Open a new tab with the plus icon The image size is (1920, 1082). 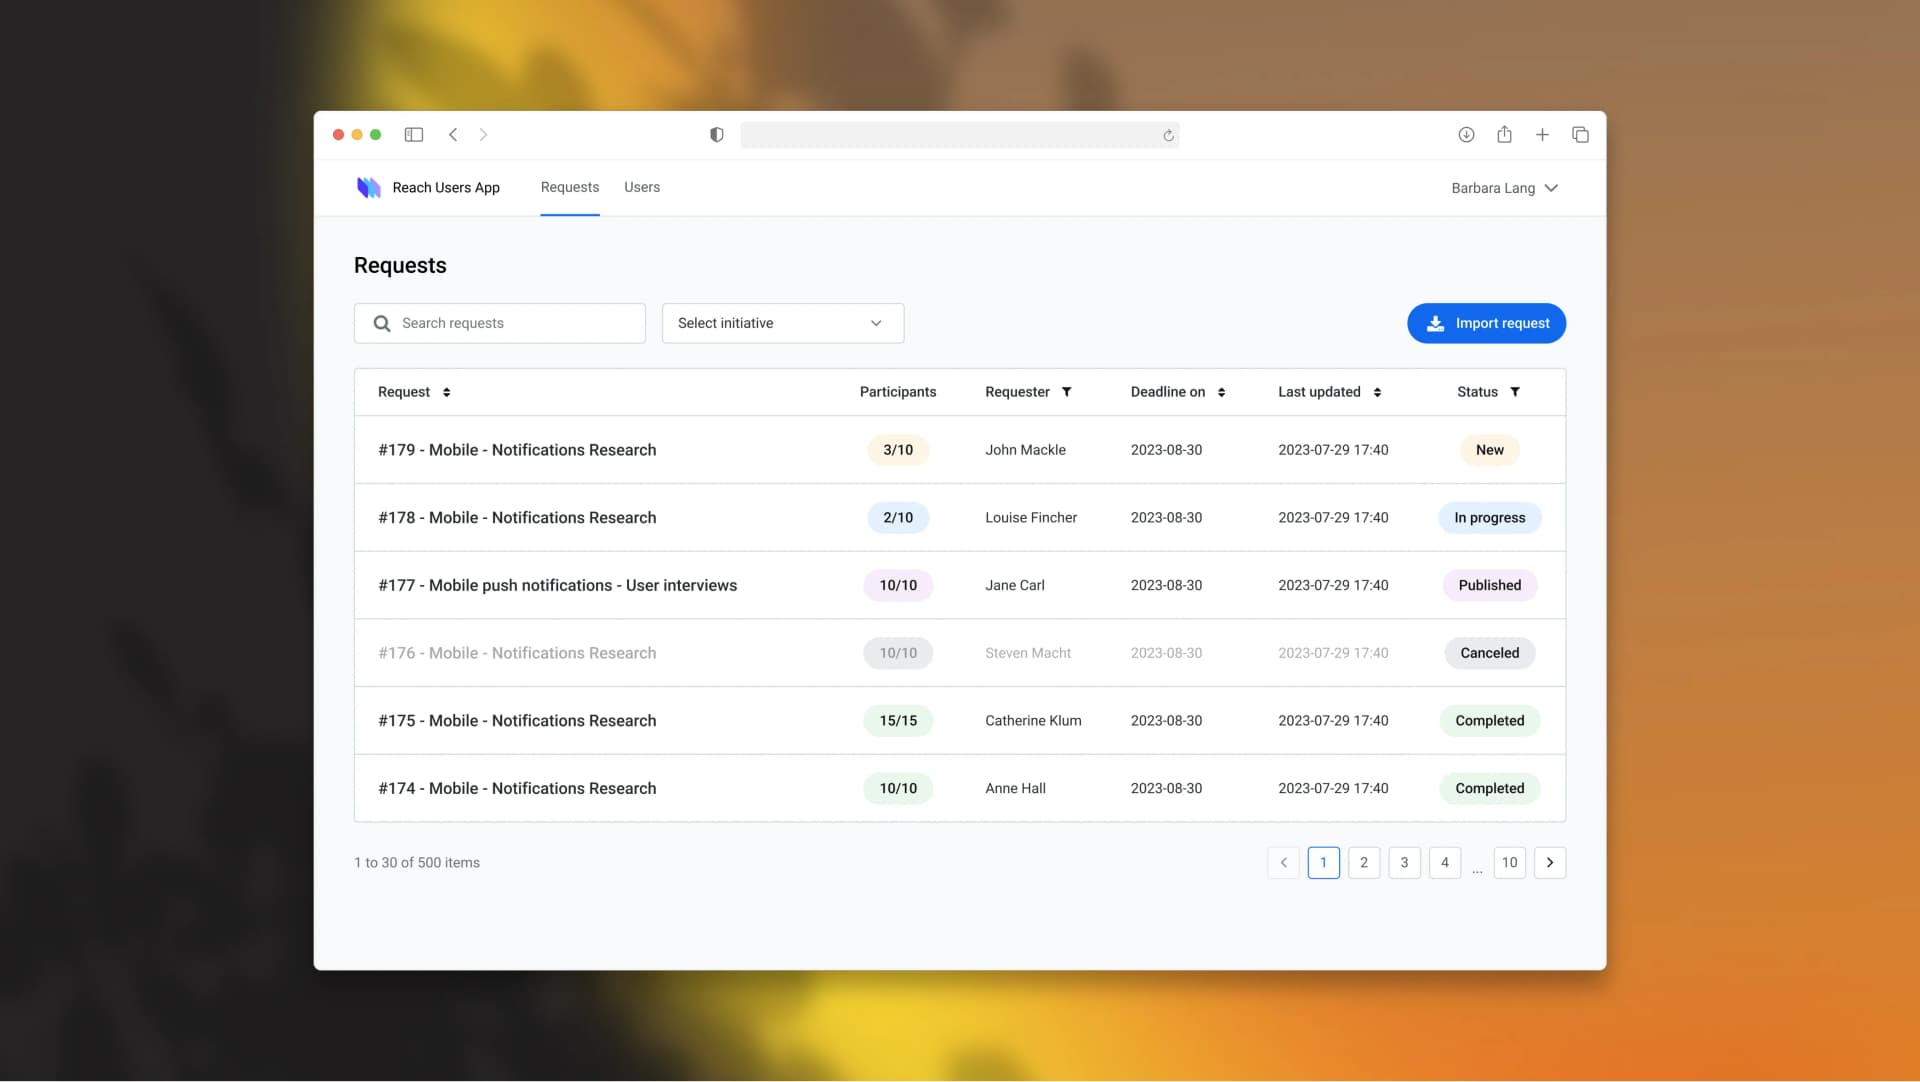(1542, 135)
